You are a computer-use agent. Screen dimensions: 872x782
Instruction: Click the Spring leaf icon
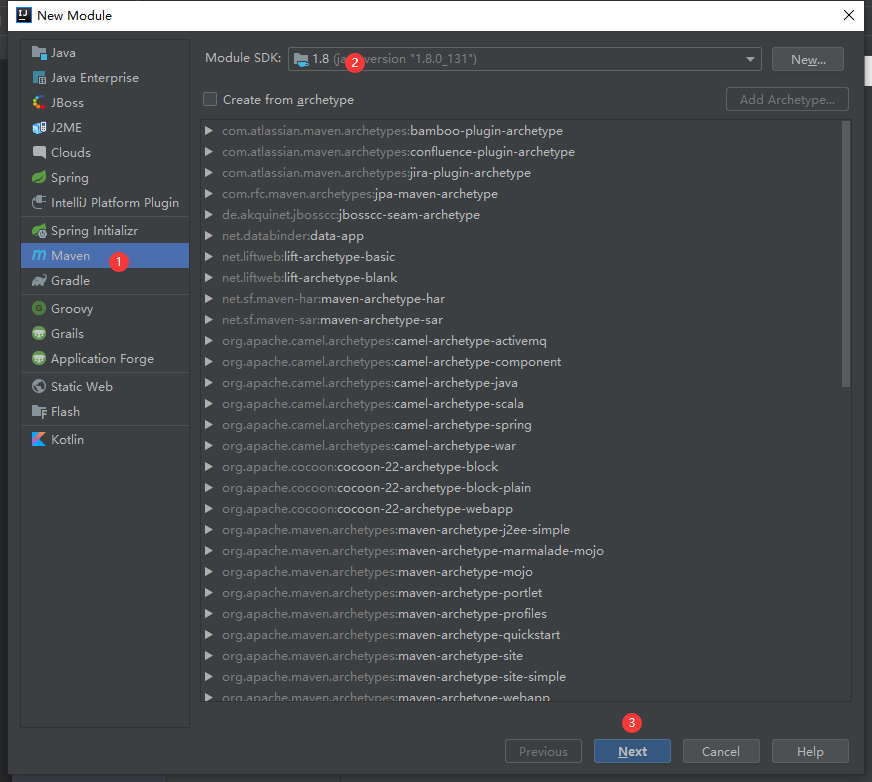pos(39,177)
